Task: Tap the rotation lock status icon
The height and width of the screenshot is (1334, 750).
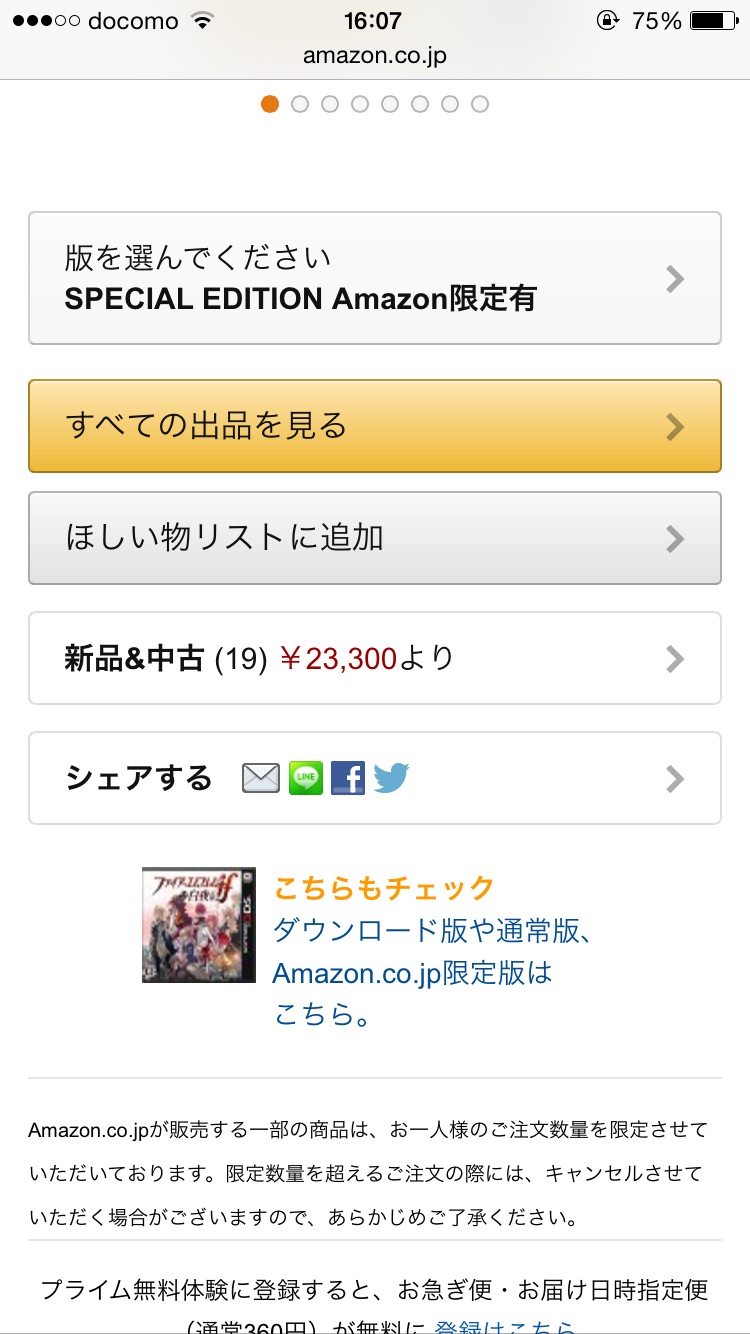Action: [x=607, y=21]
